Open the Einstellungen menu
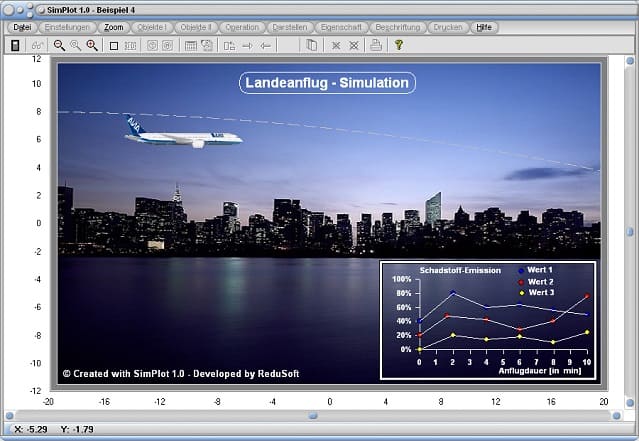Screen dimensions: 639x441 pos(67,27)
